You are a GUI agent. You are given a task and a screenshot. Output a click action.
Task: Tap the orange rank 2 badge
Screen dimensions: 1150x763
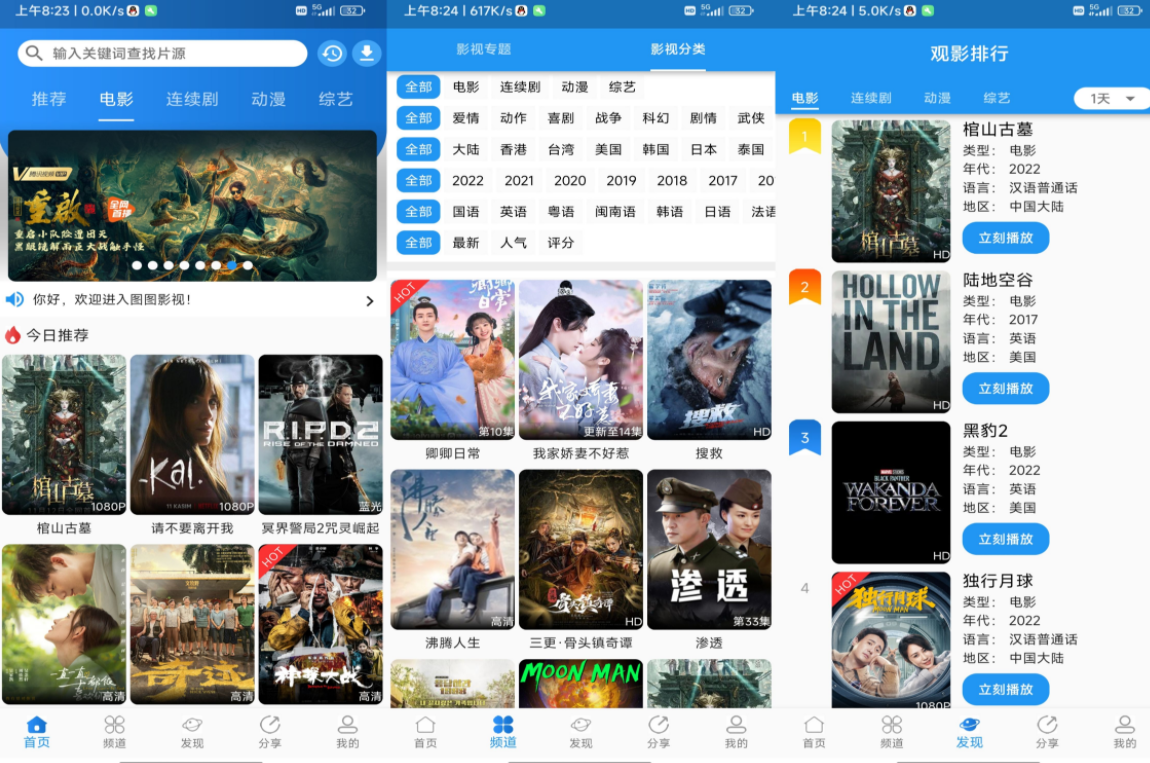coord(805,287)
